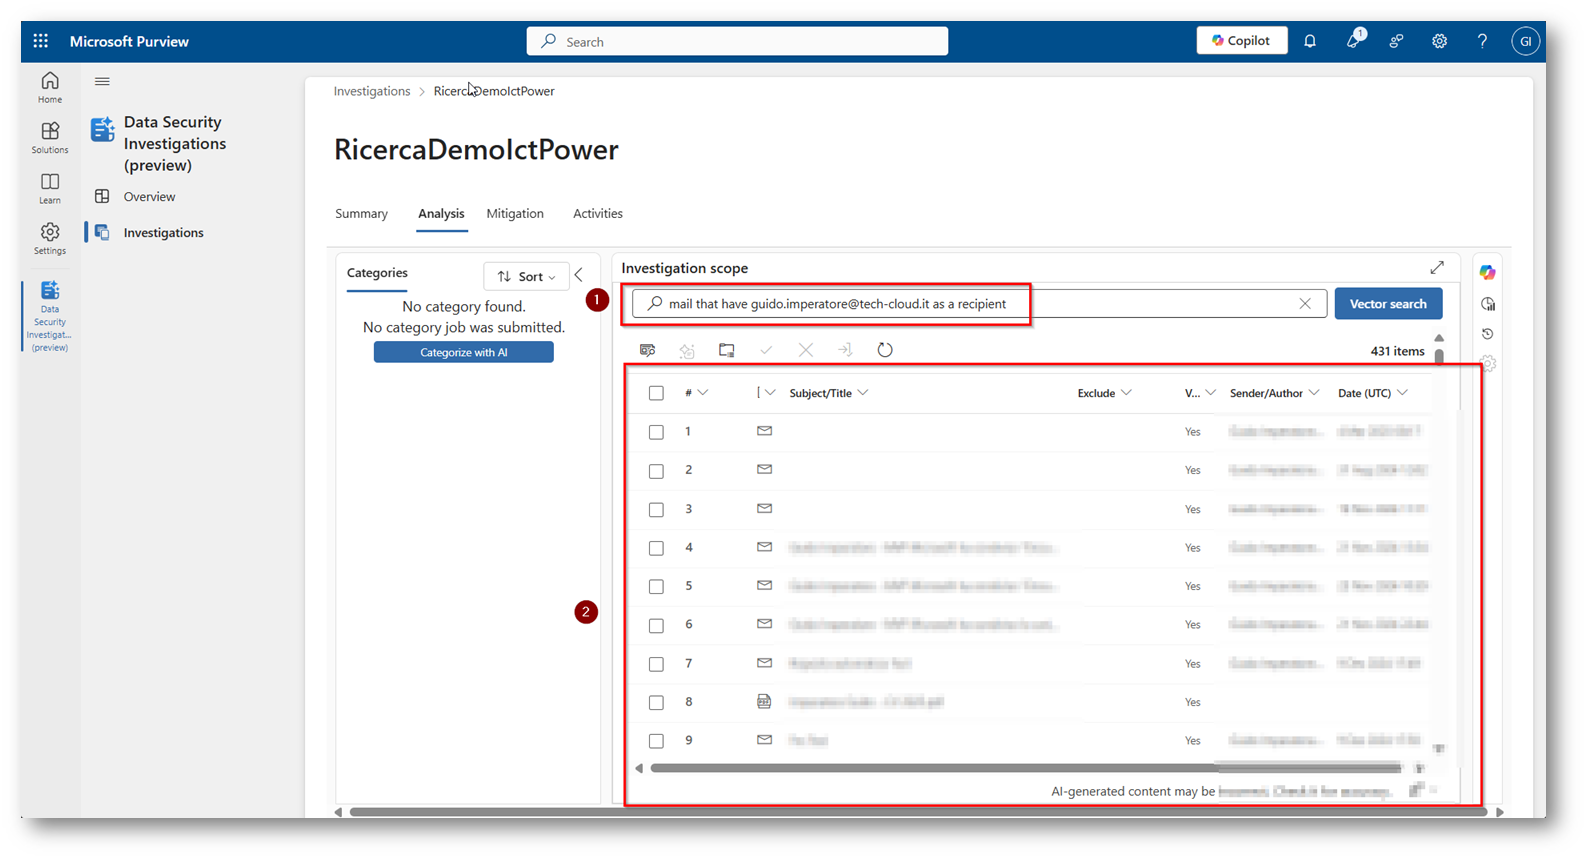The width and height of the screenshot is (1588, 860).
Task: Open the notifications bell icon
Action: tap(1310, 41)
